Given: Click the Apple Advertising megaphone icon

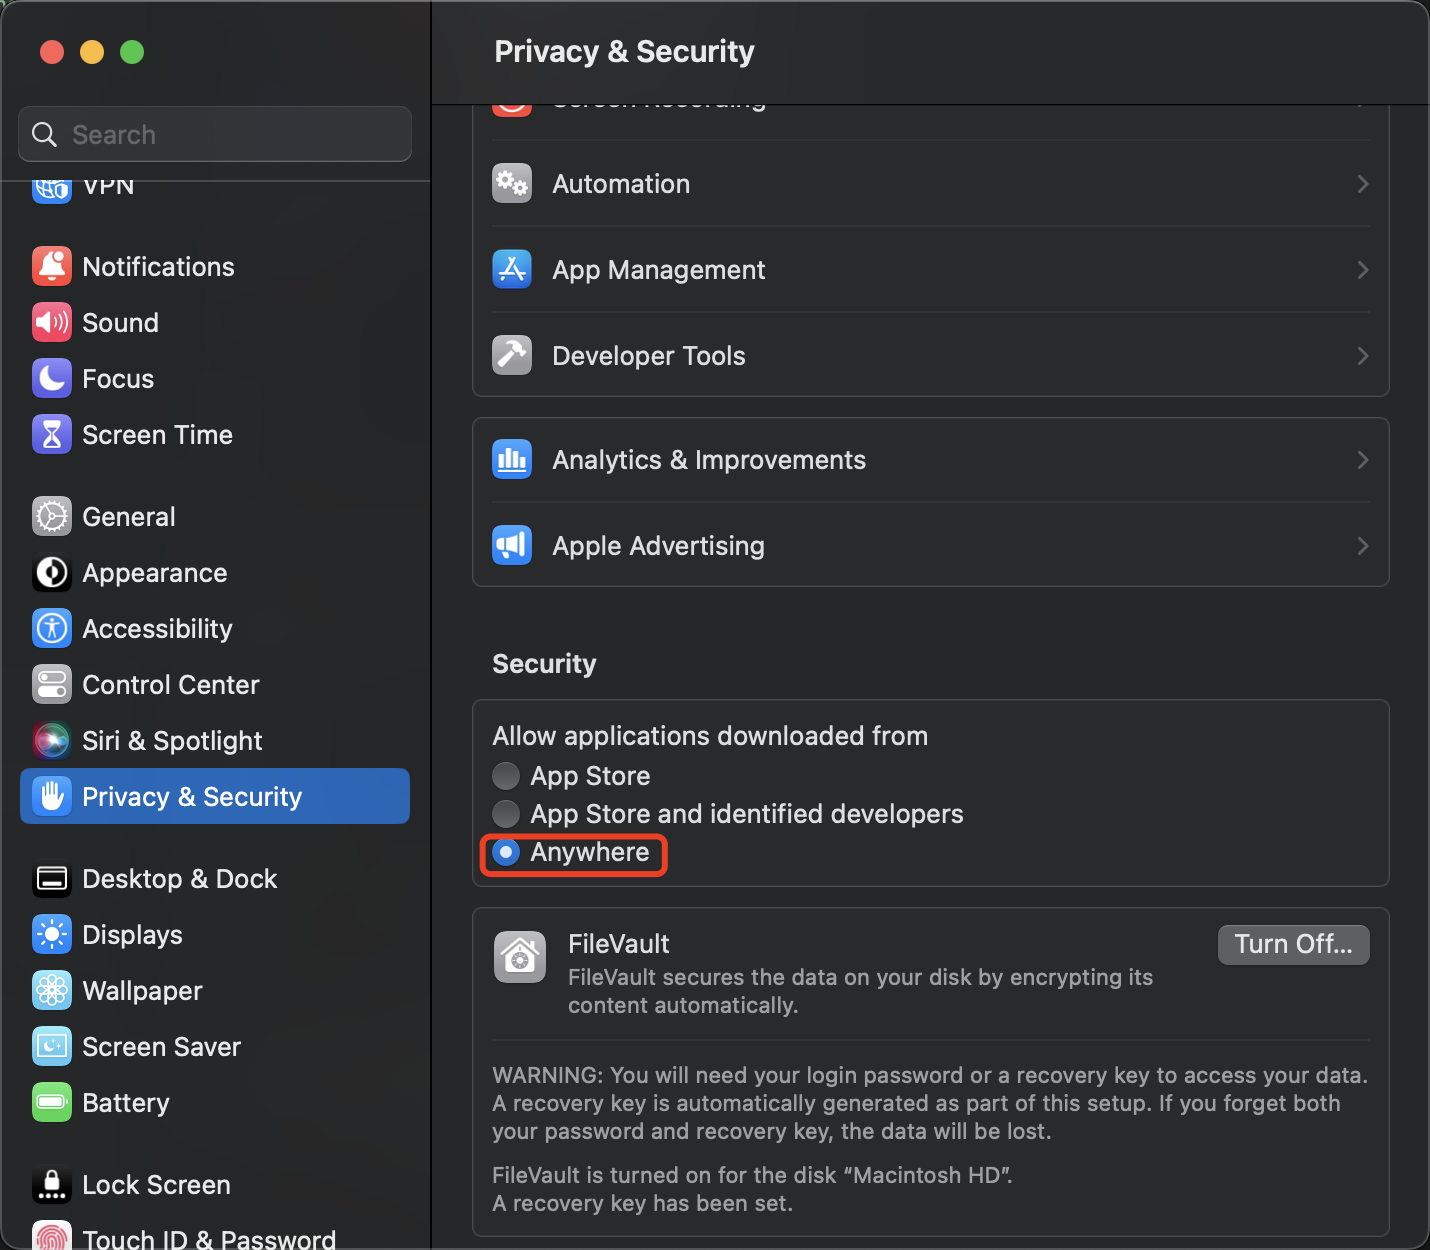Looking at the screenshot, I should pyautogui.click(x=512, y=545).
